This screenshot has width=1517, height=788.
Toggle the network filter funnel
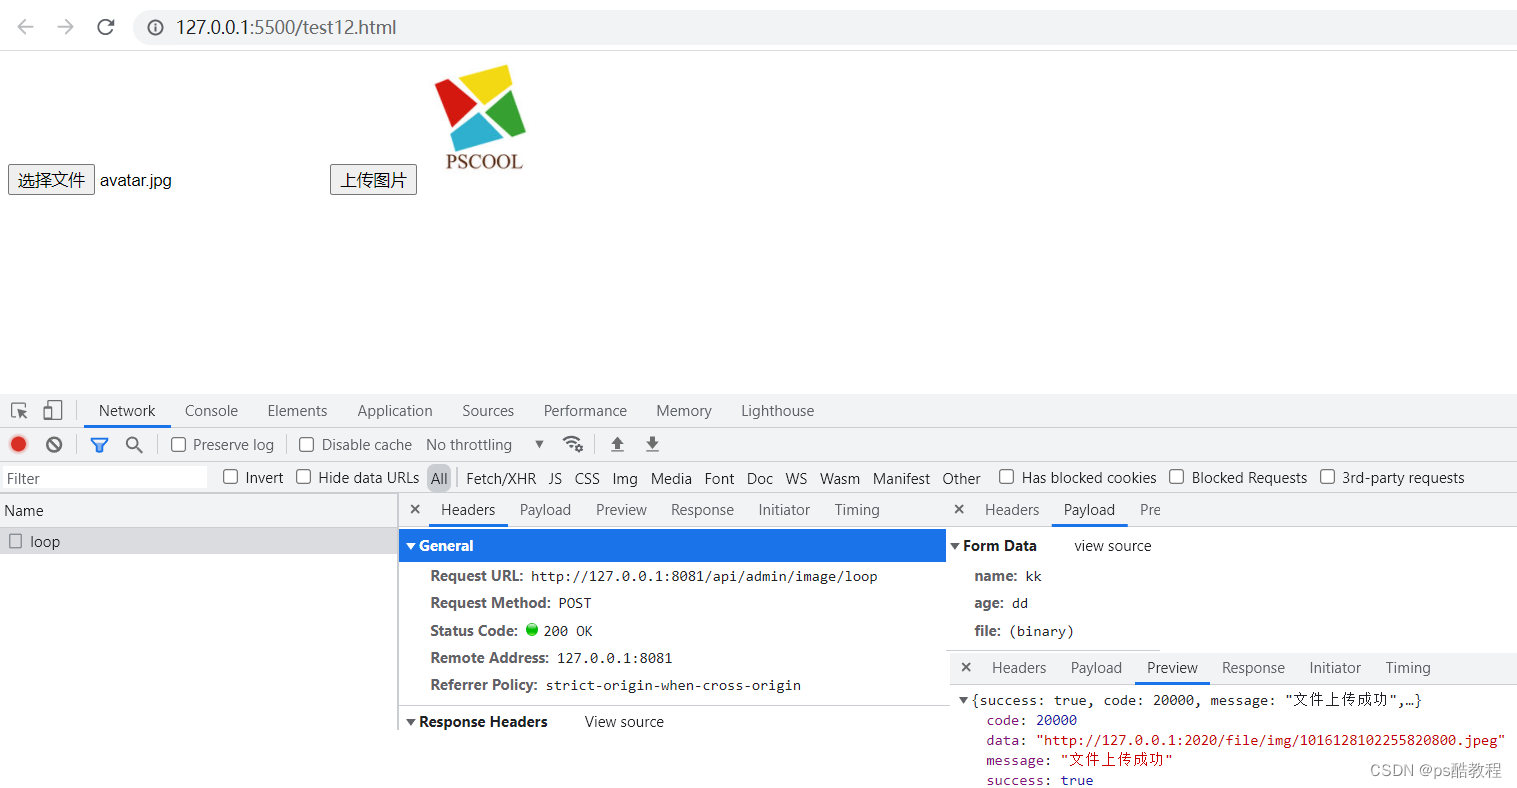pos(99,445)
